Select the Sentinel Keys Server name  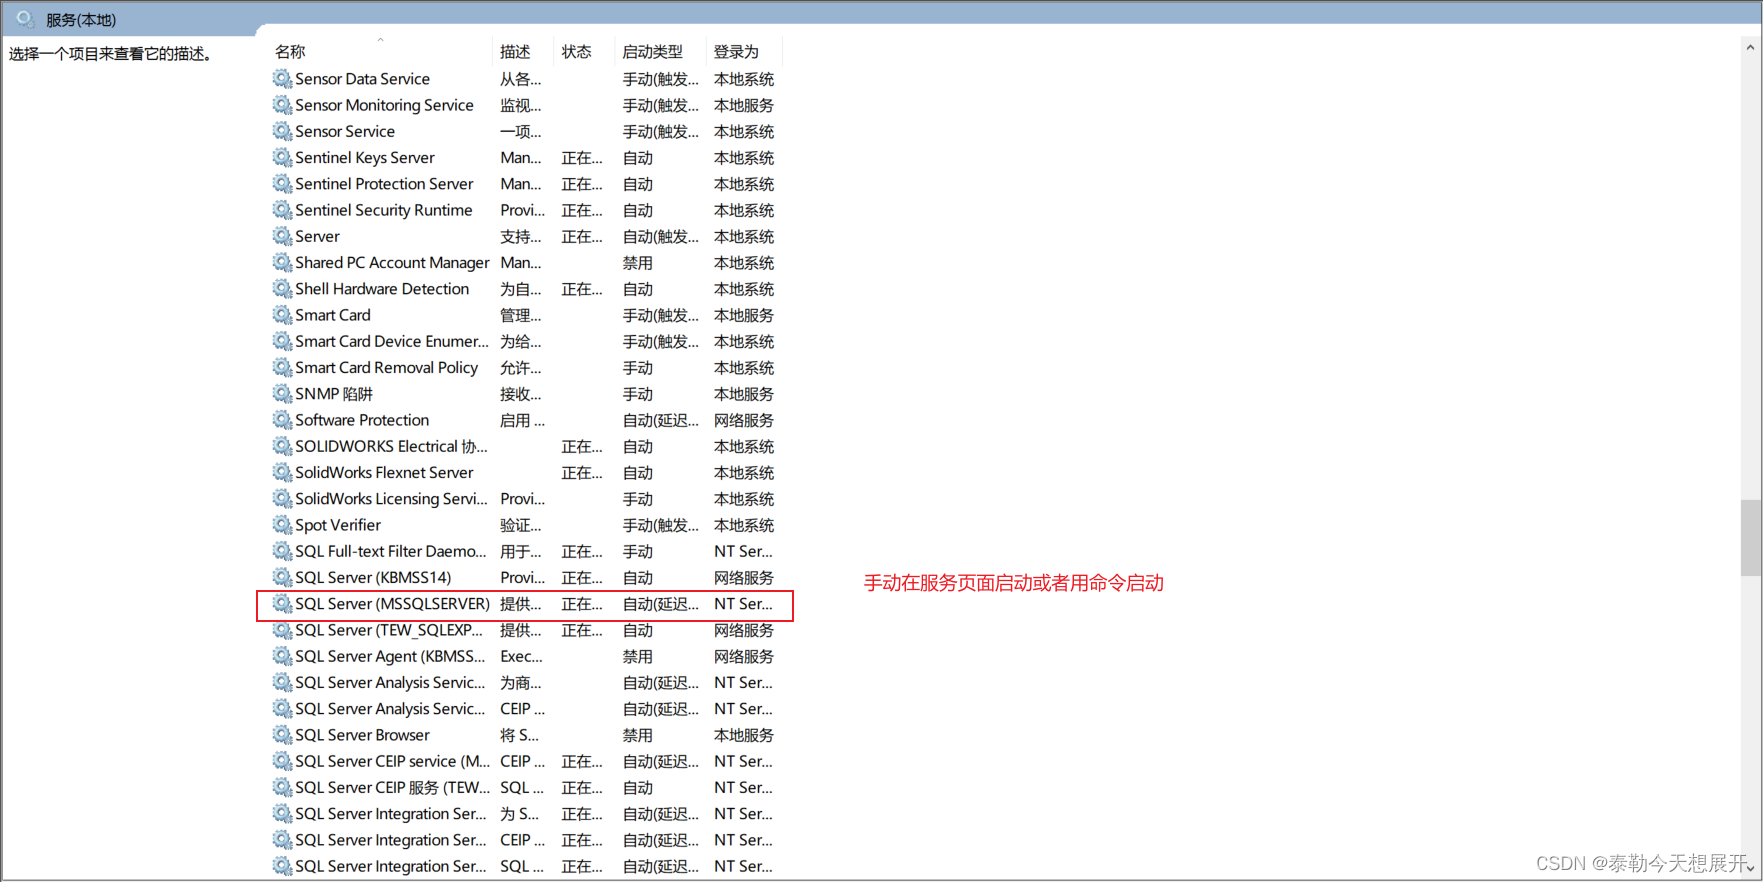(x=364, y=157)
